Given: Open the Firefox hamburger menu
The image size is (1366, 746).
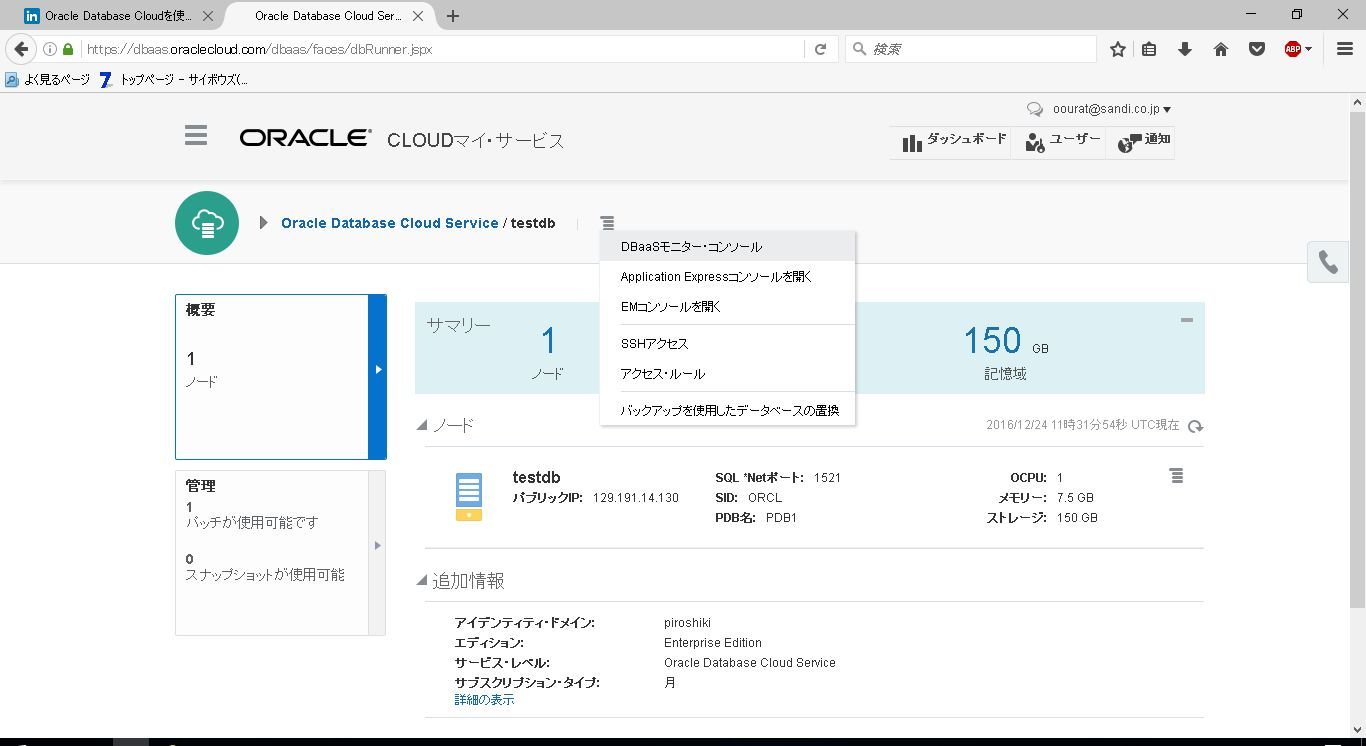Looking at the screenshot, I should pos(1345,49).
